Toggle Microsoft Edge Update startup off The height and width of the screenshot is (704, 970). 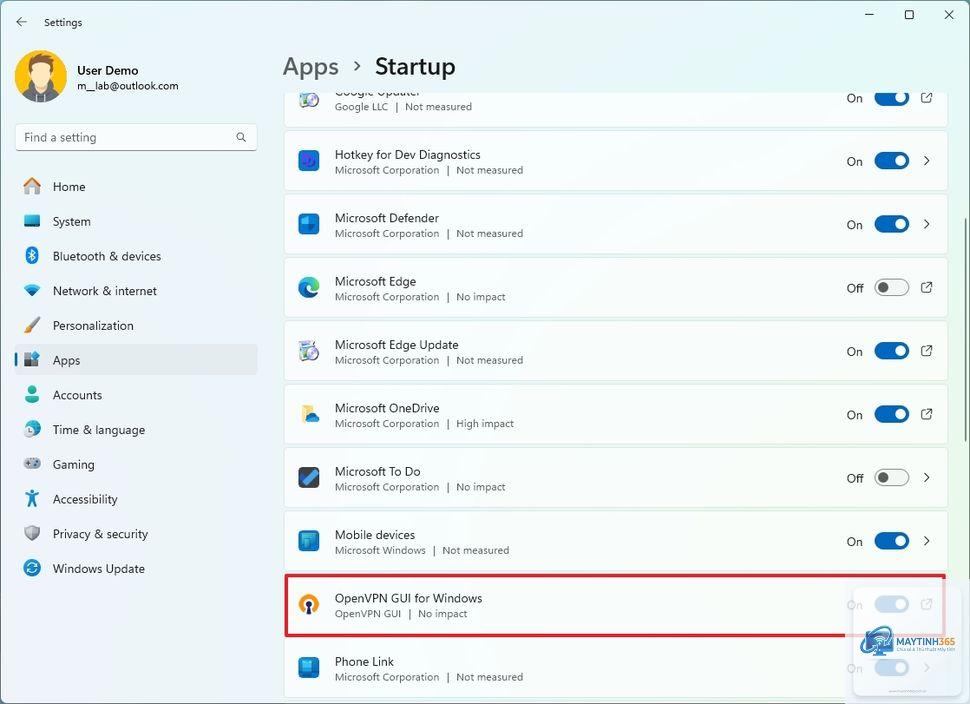pyautogui.click(x=891, y=351)
